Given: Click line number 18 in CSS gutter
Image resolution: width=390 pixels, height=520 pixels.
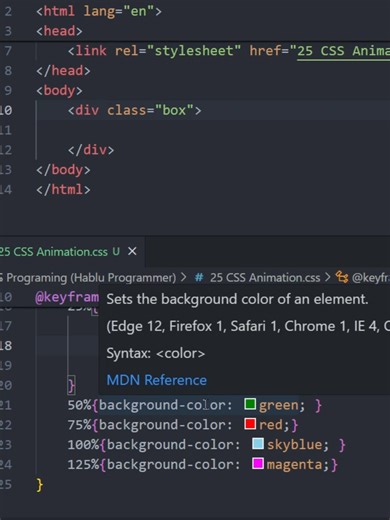Looking at the screenshot, I should tap(6, 346).
